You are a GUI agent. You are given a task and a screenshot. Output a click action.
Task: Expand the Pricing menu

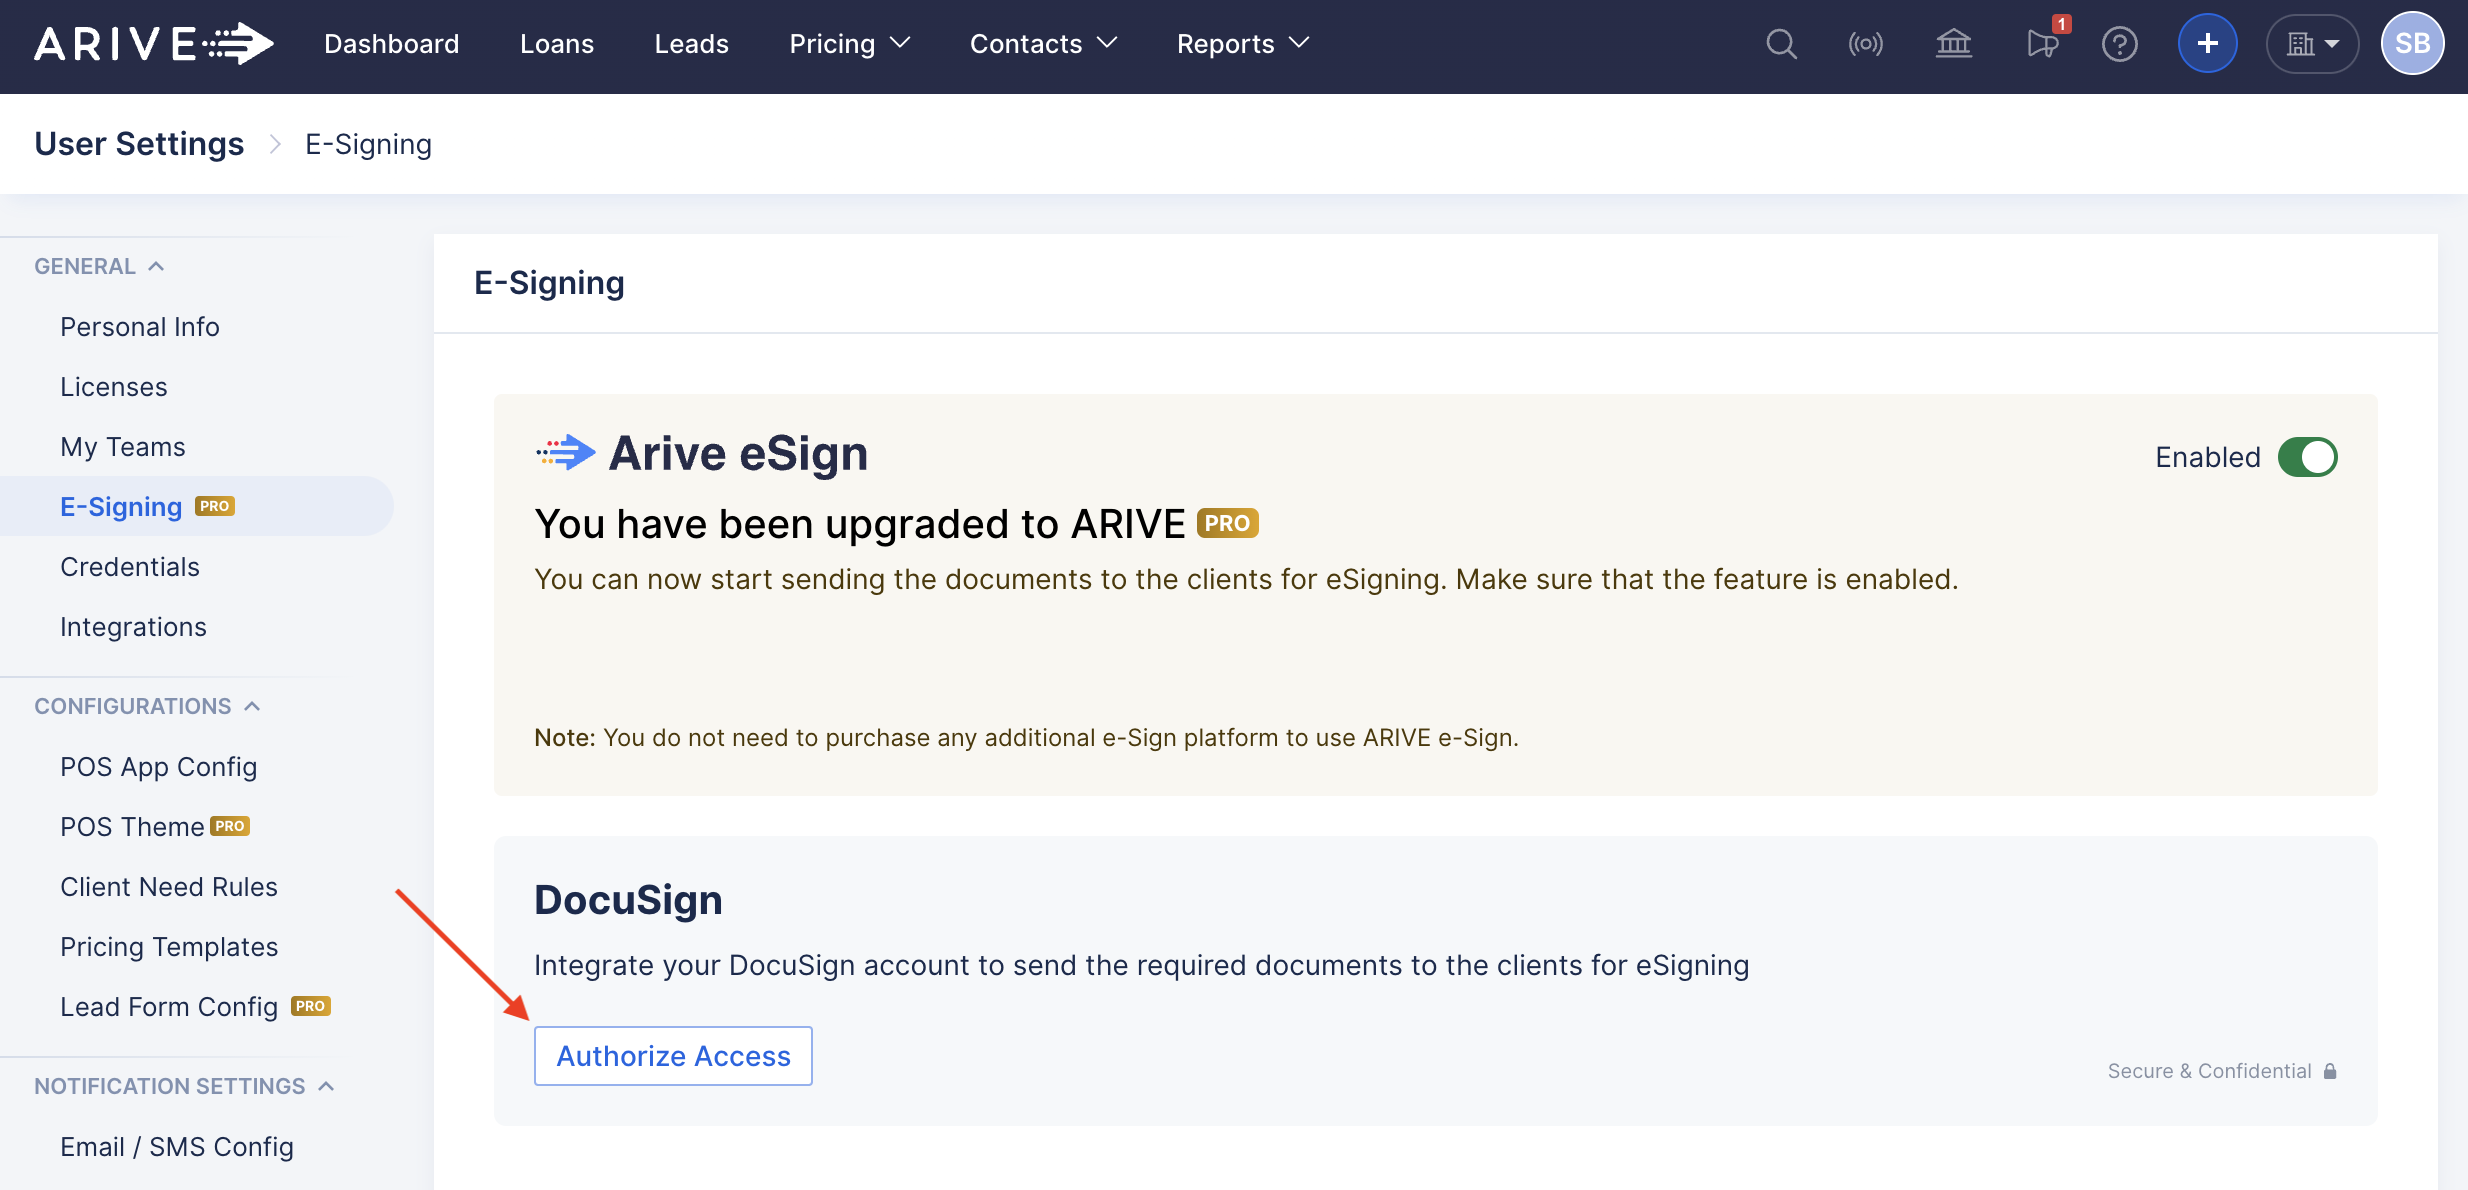[849, 44]
